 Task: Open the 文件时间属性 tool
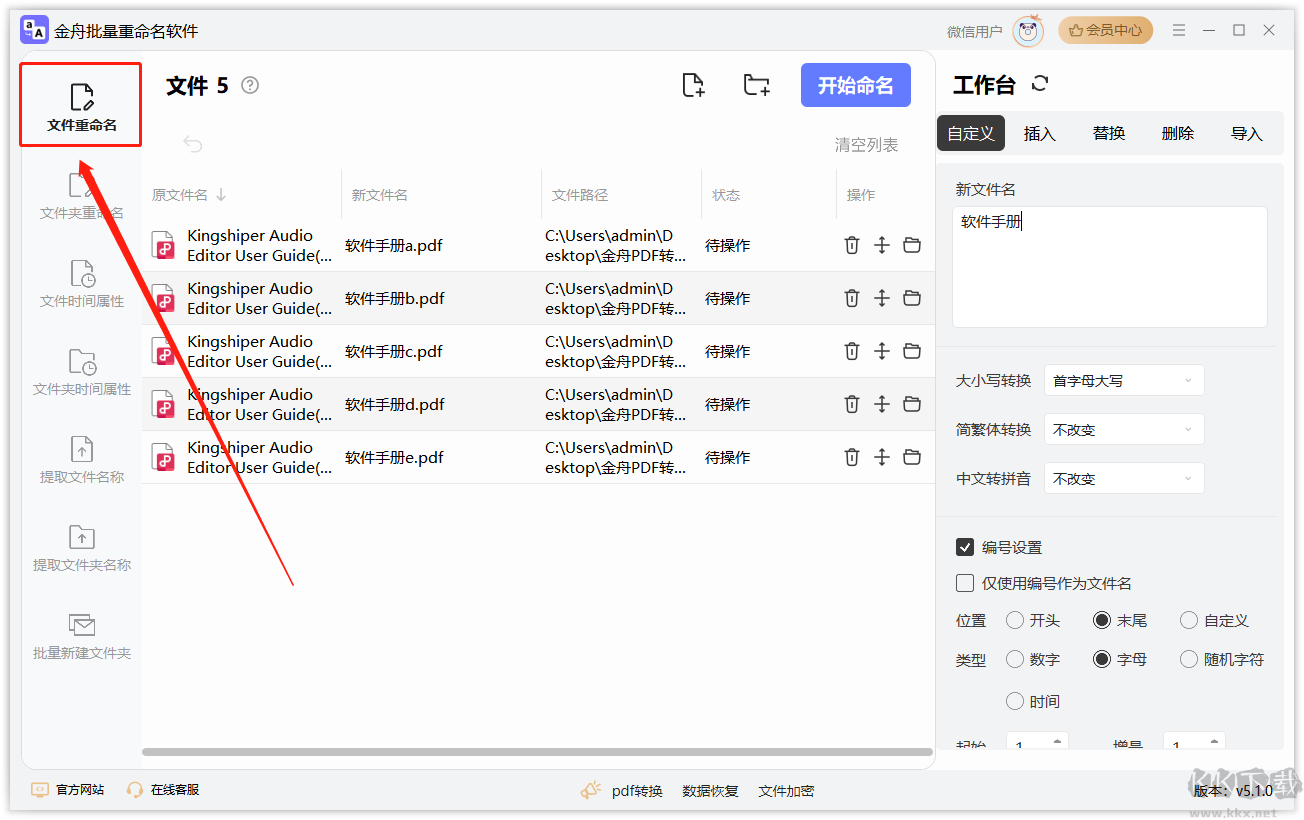click(x=80, y=286)
